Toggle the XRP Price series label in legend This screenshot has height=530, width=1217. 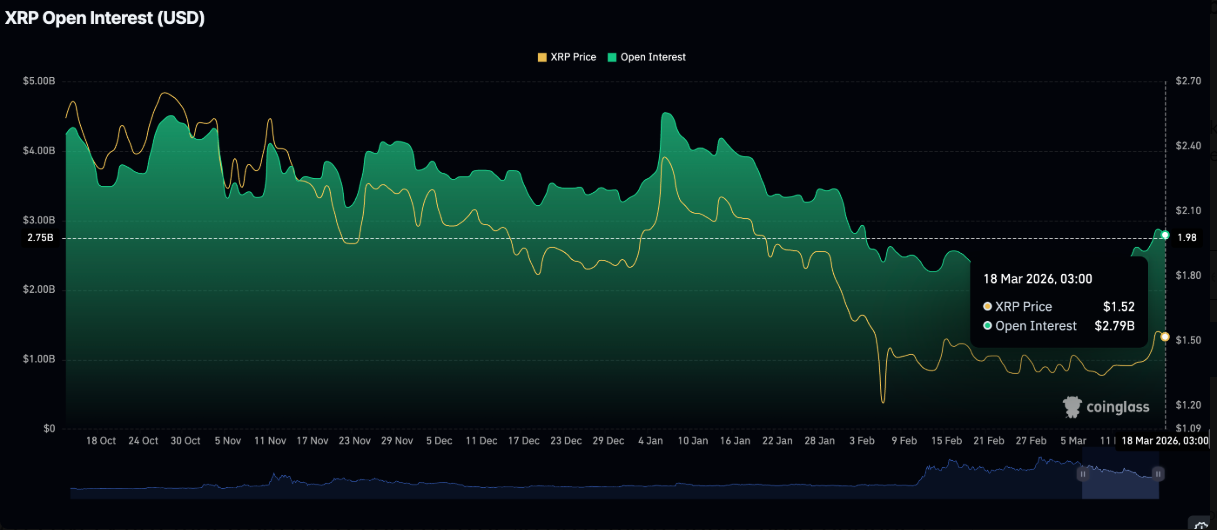click(x=572, y=57)
